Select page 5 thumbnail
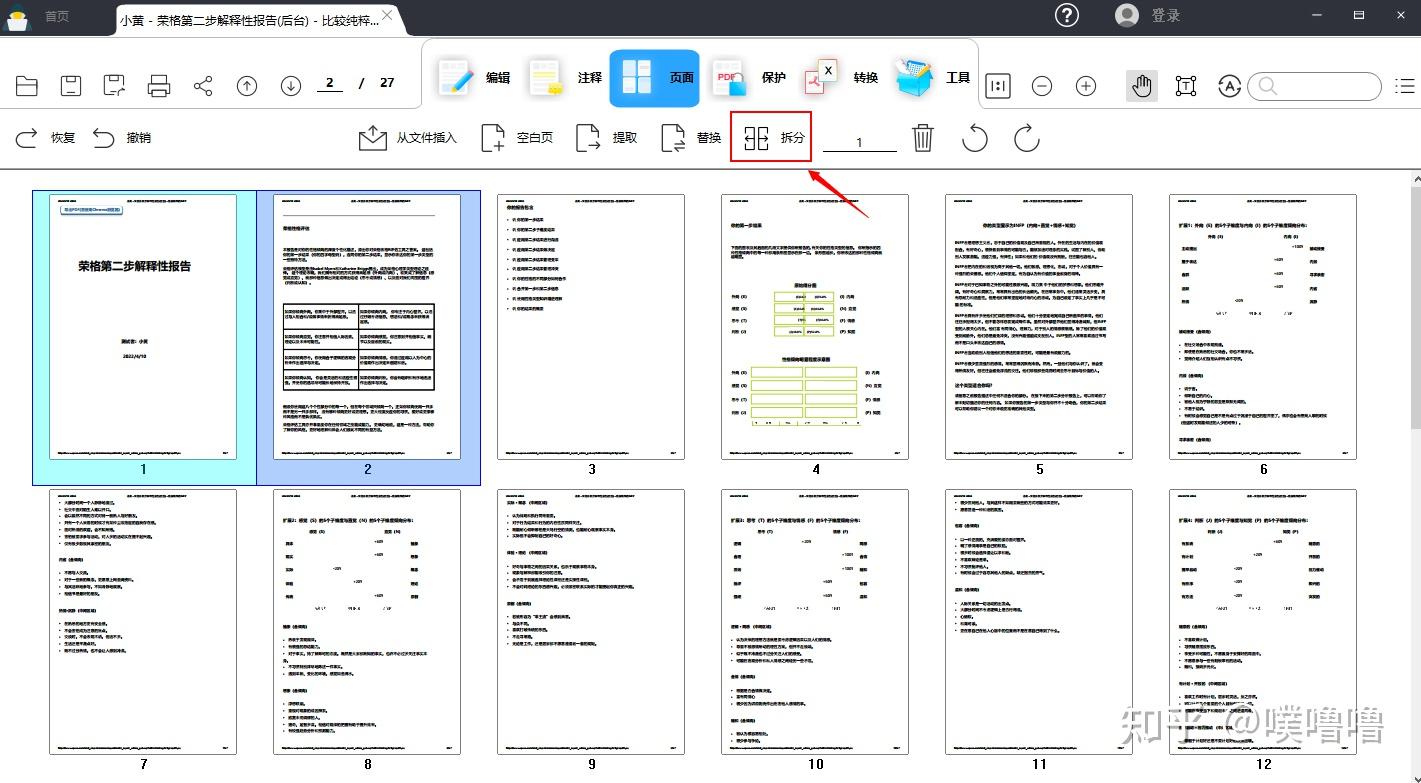Viewport: 1421px width, 783px height. click(x=1039, y=327)
